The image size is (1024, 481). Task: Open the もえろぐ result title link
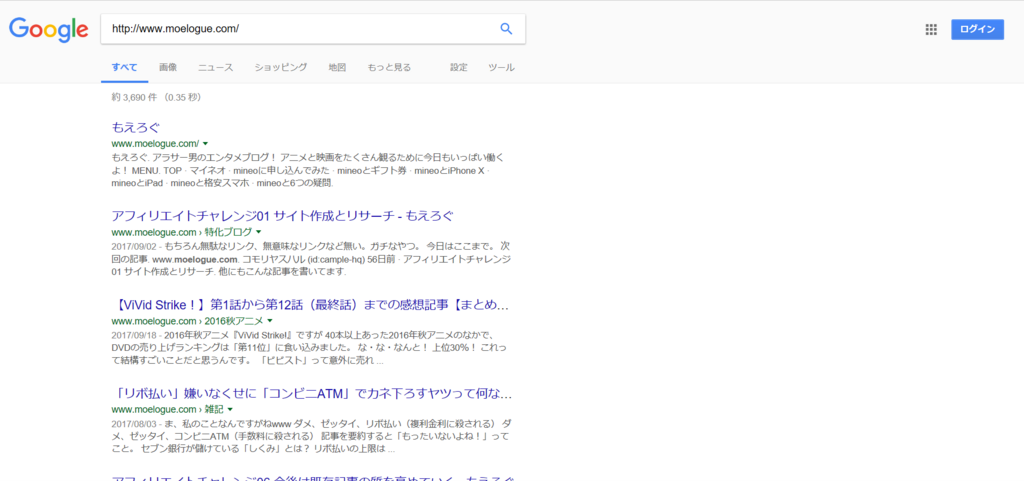pyautogui.click(x=136, y=127)
